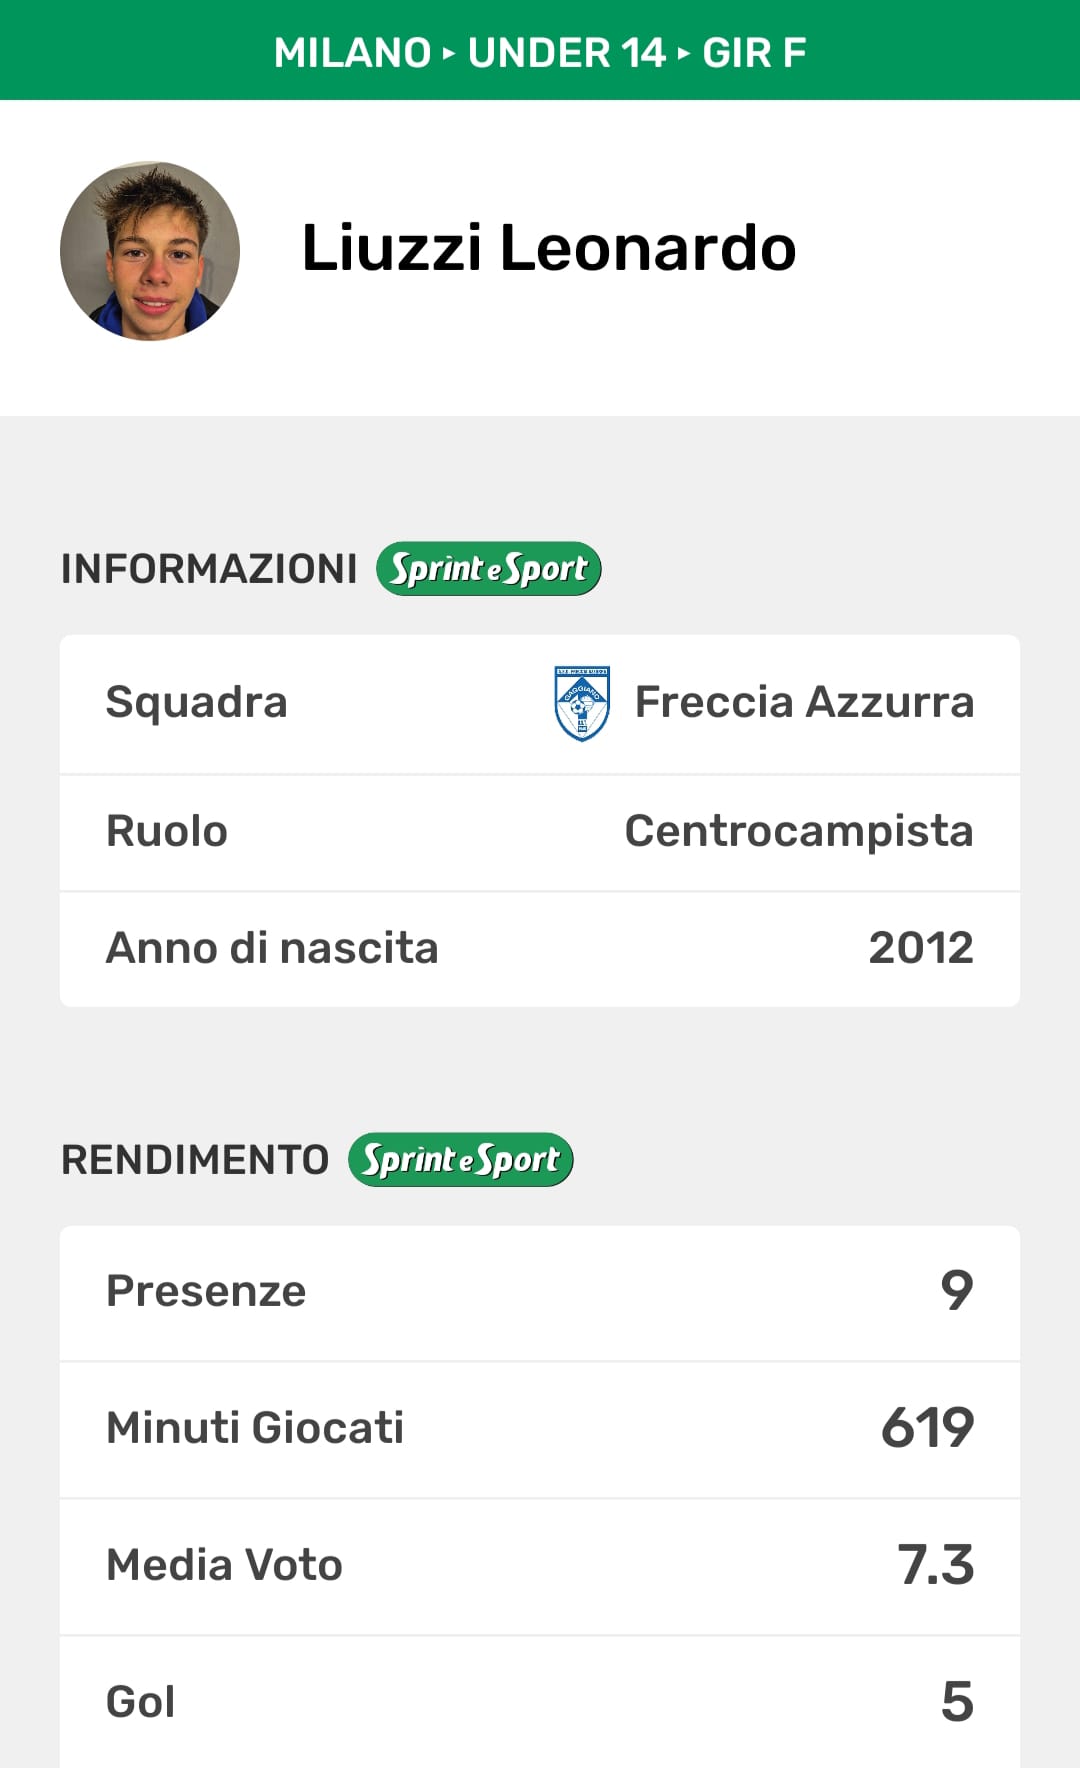Go to Milano in the breadcrumb
The image size is (1080, 1768).
[352, 53]
